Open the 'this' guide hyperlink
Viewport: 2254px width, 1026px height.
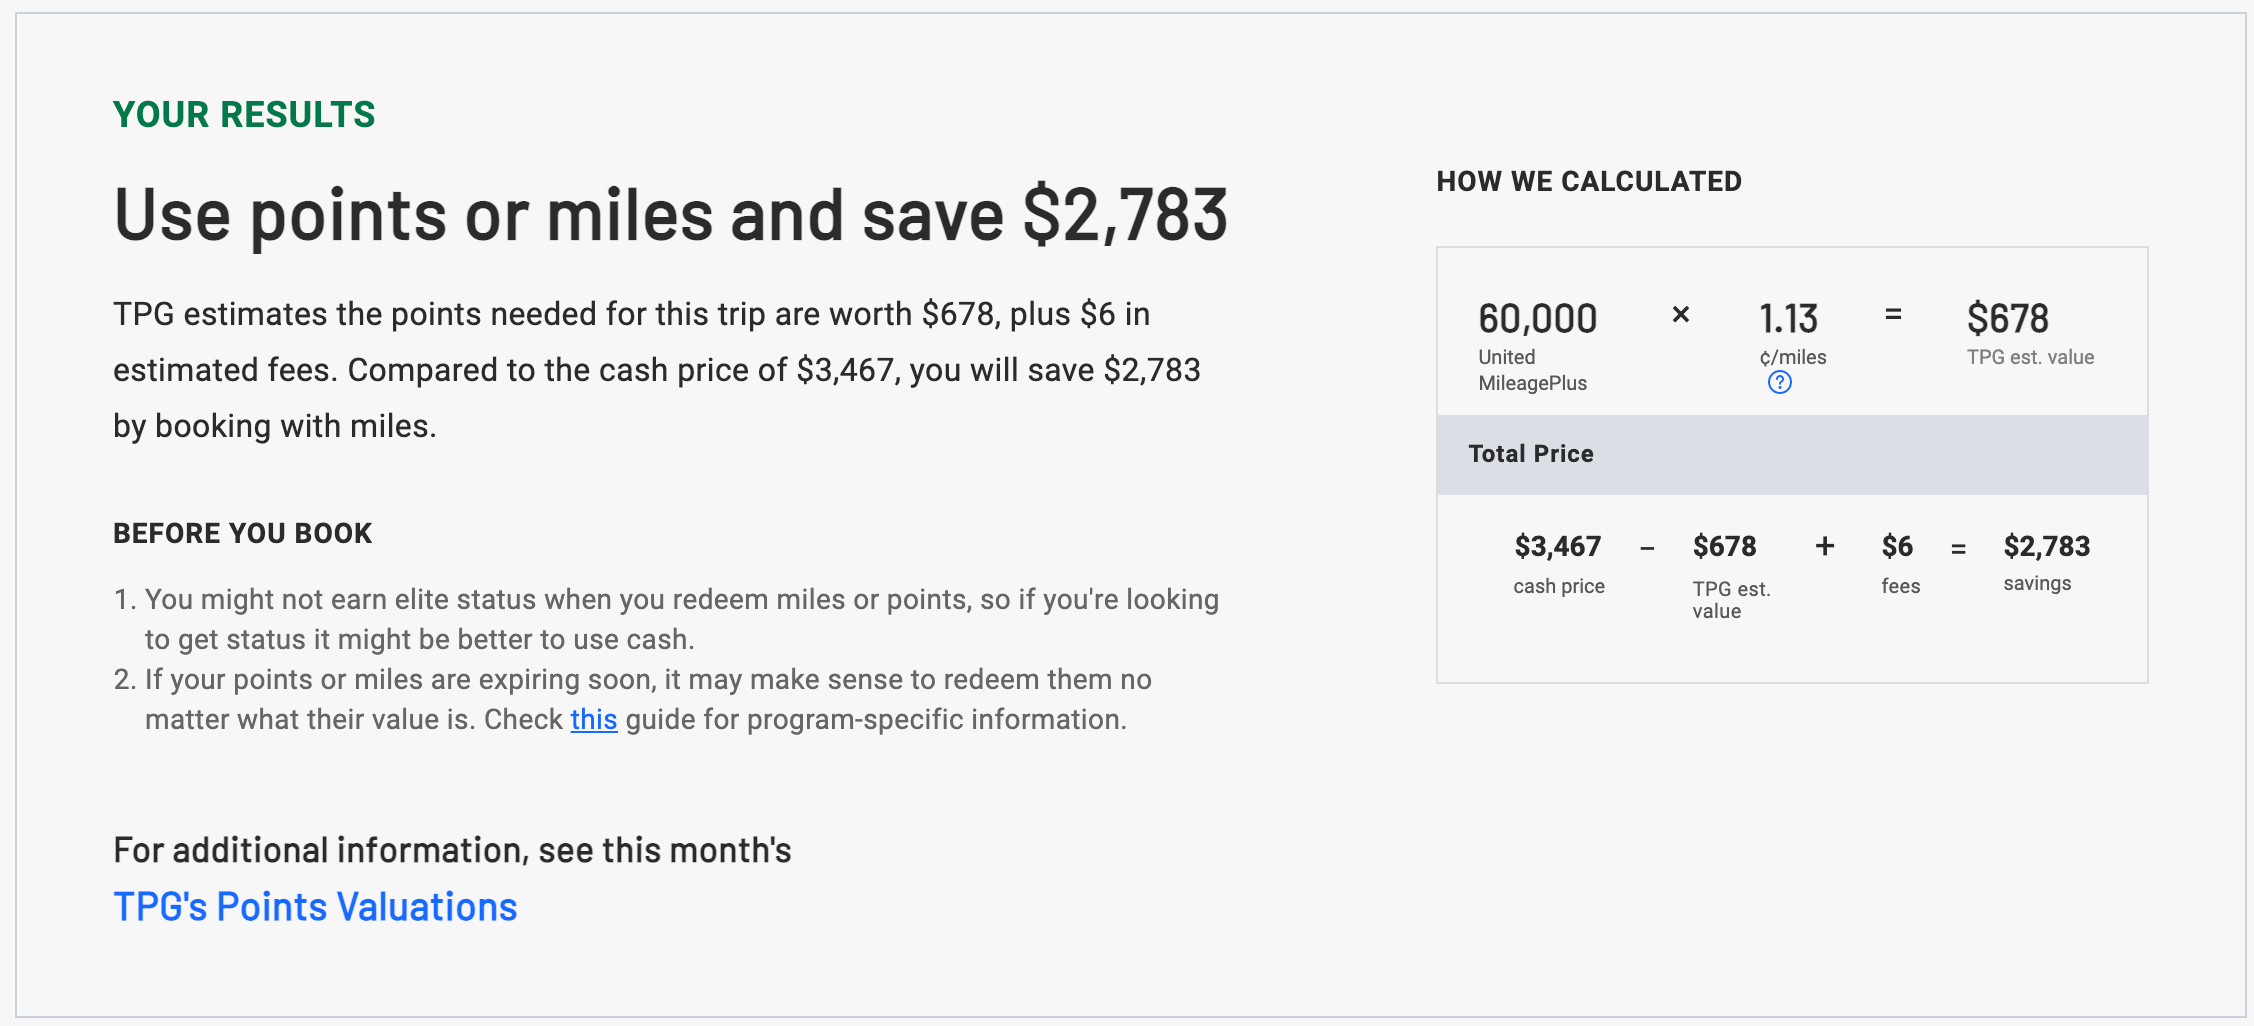(x=593, y=719)
